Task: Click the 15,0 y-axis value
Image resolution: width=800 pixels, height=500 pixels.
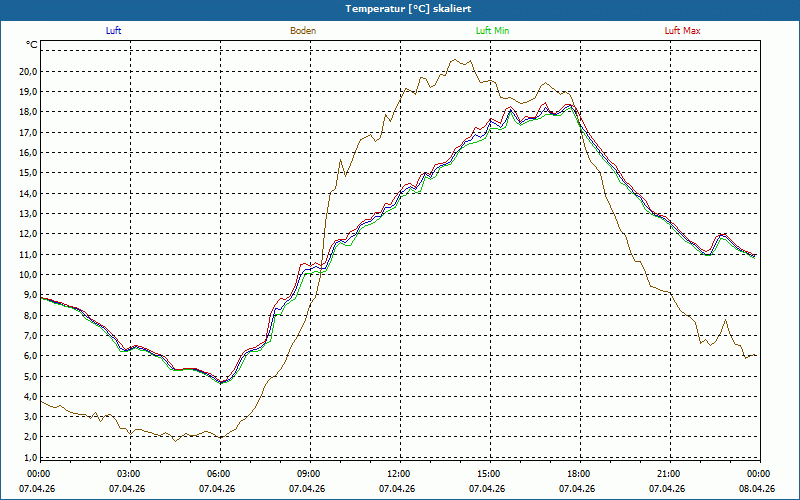Action: (28, 173)
